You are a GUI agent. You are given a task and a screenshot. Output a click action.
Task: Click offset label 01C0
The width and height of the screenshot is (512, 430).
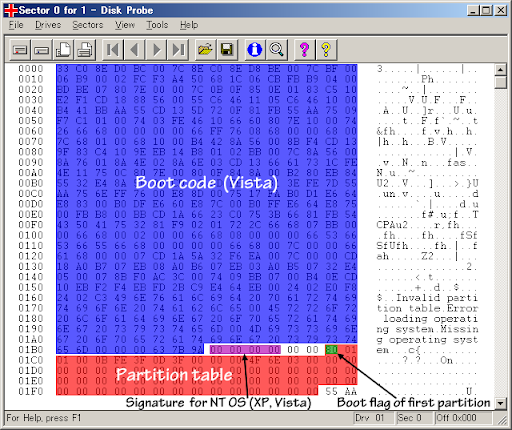(x=31, y=360)
